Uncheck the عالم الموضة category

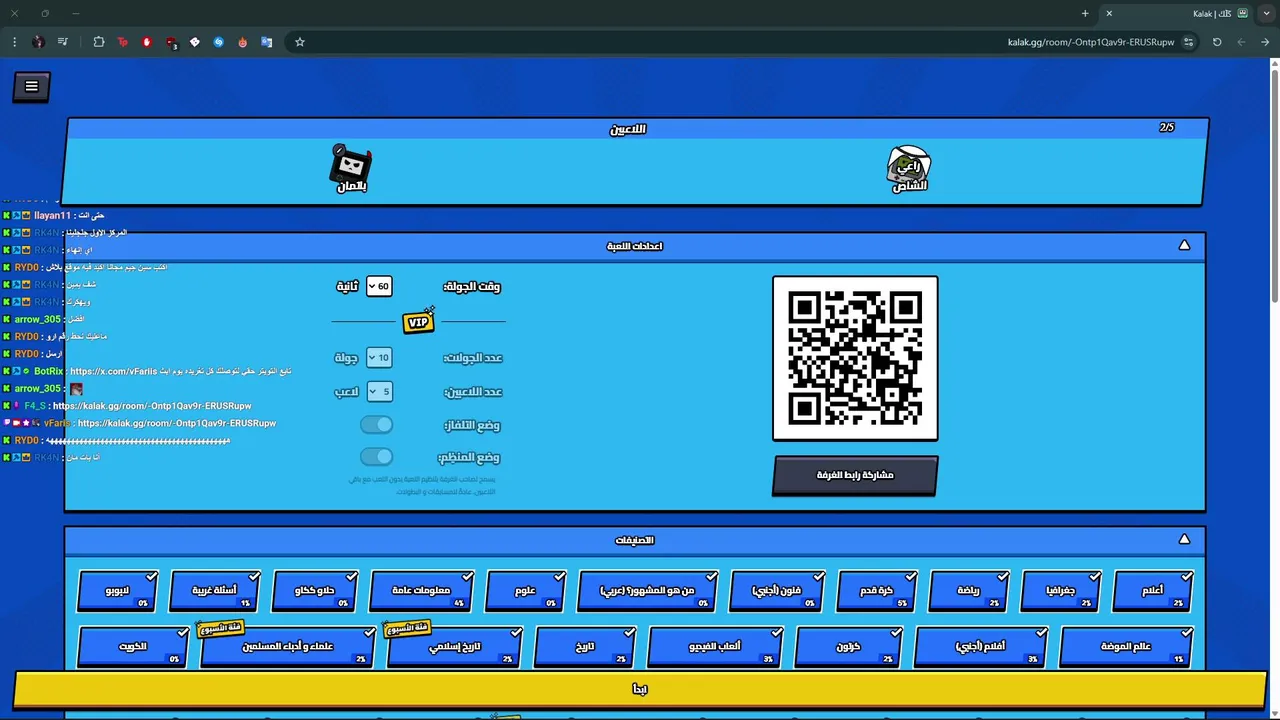(1126, 647)
